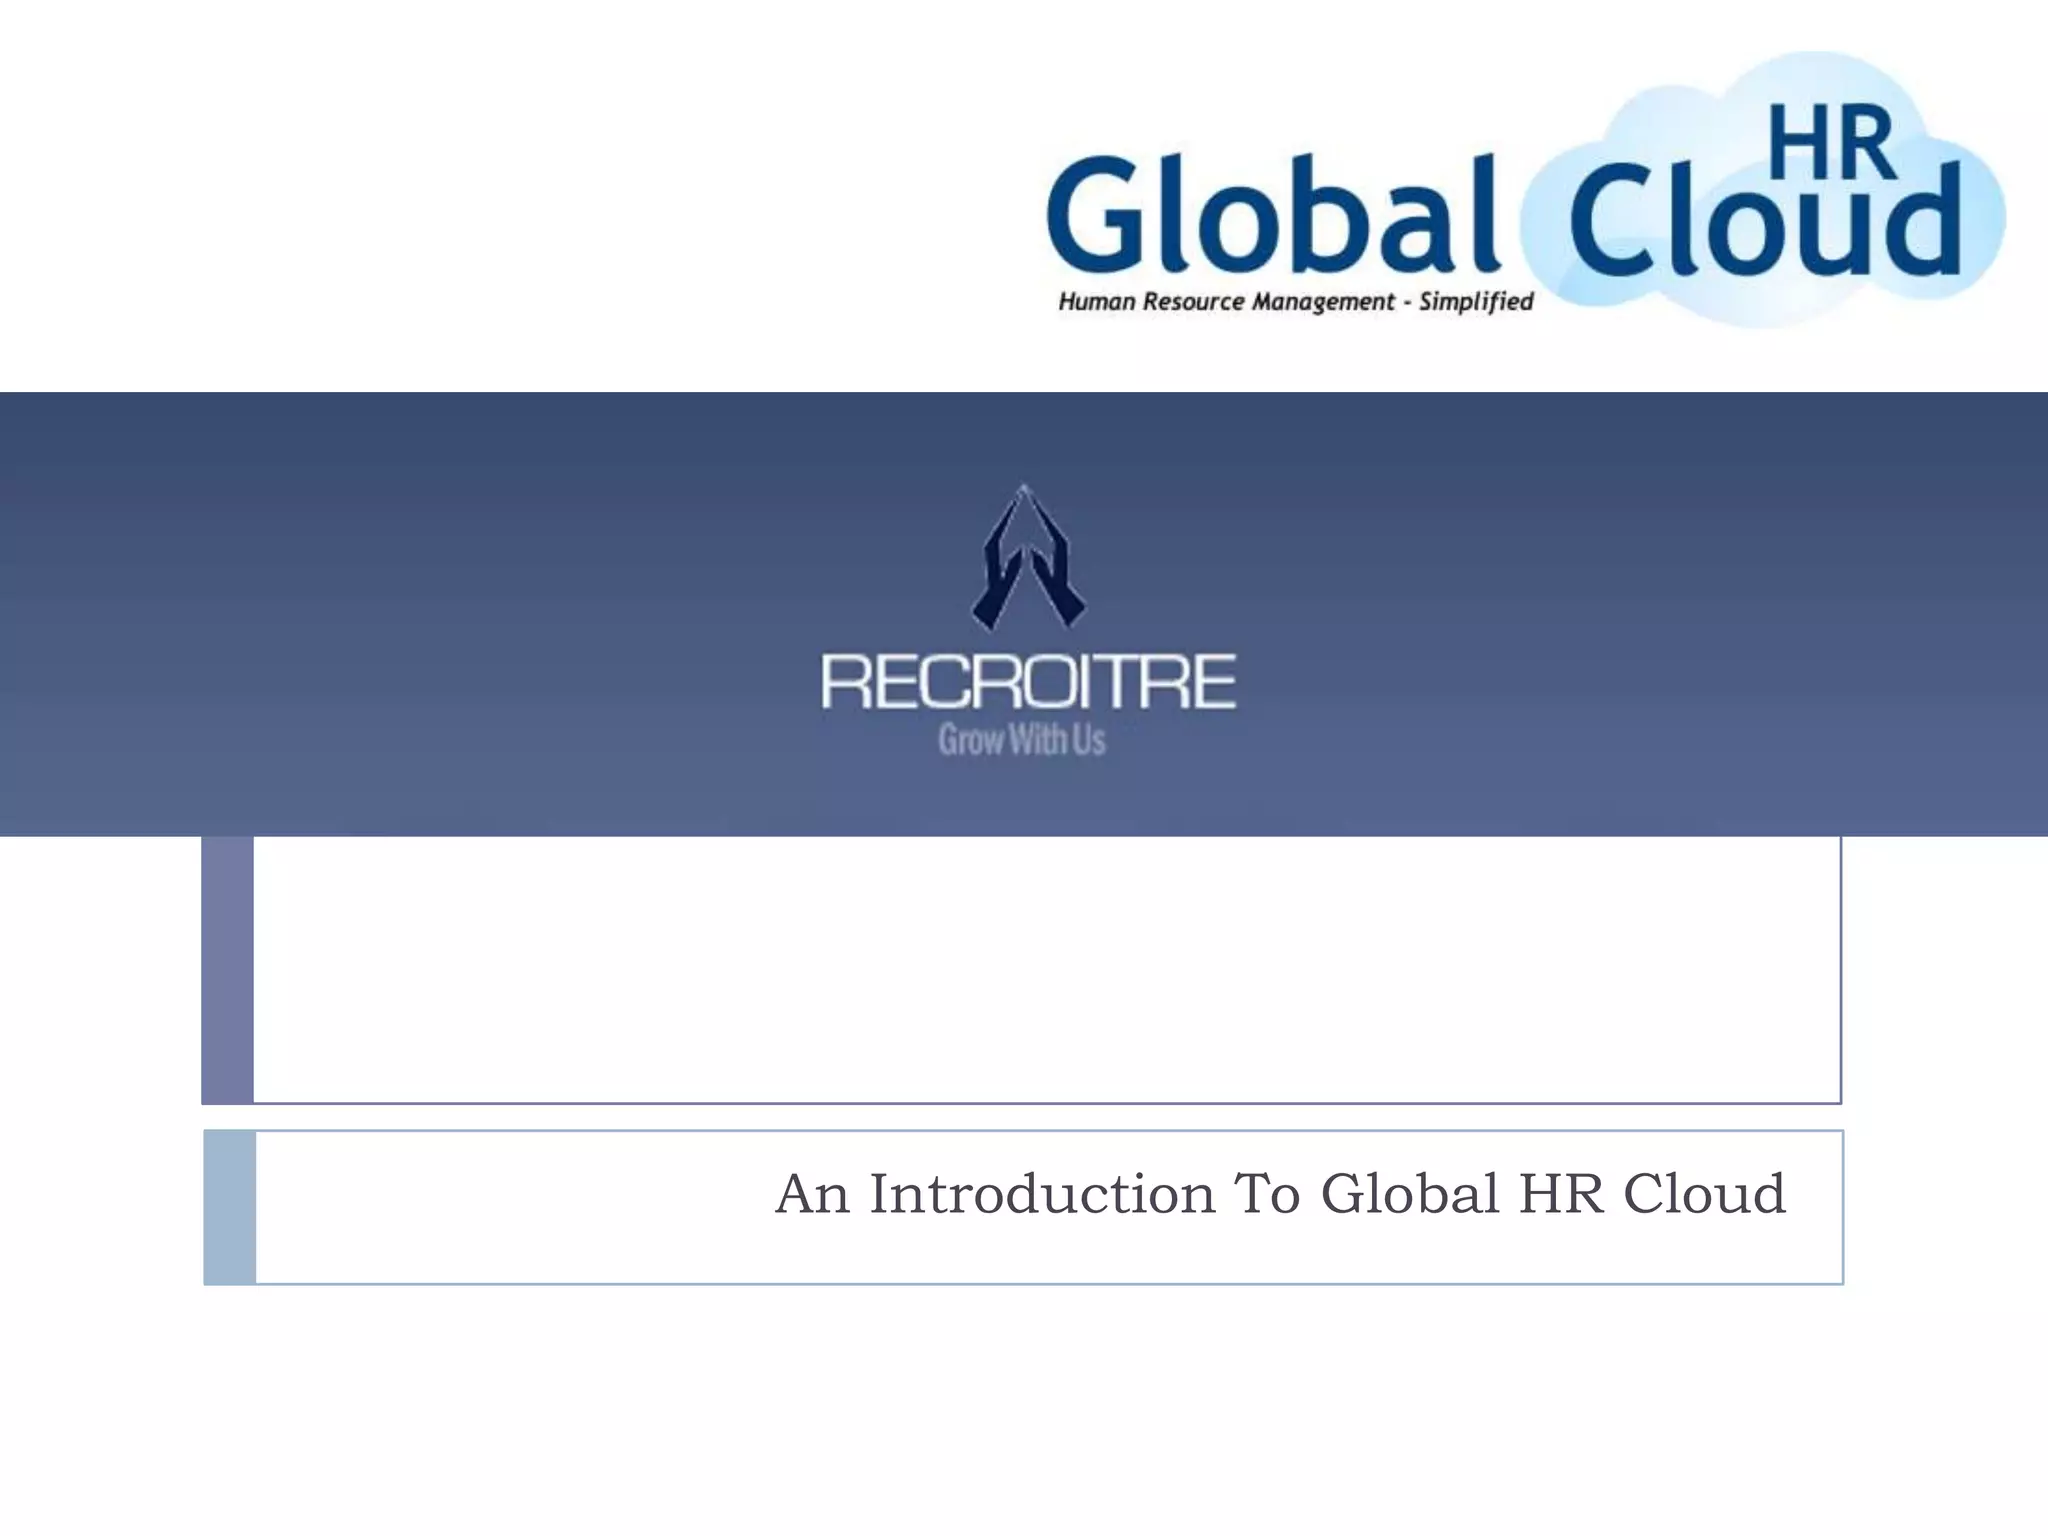This screenshot has width=2048, height=1536.
Task: Click the purple accent bar of title box
Action: tap(227, 968)
